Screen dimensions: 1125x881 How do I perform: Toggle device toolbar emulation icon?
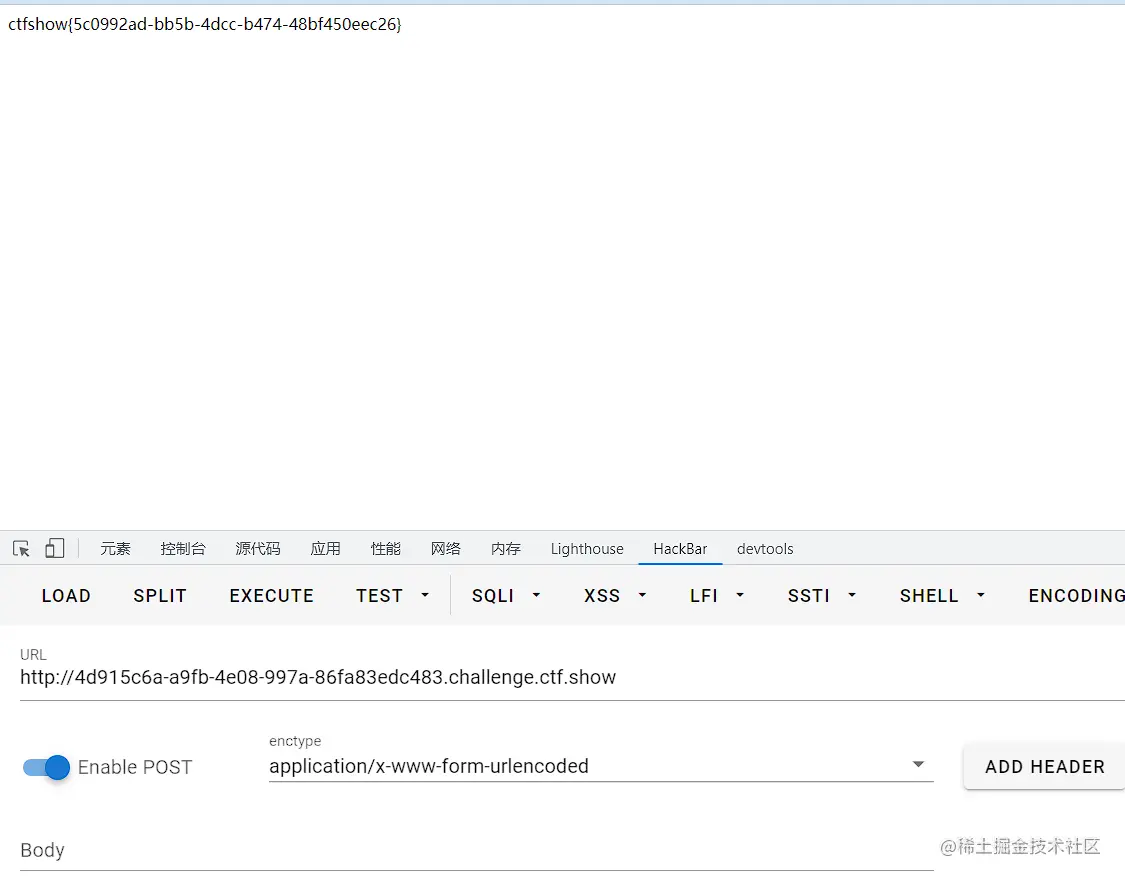coord(55,549)
